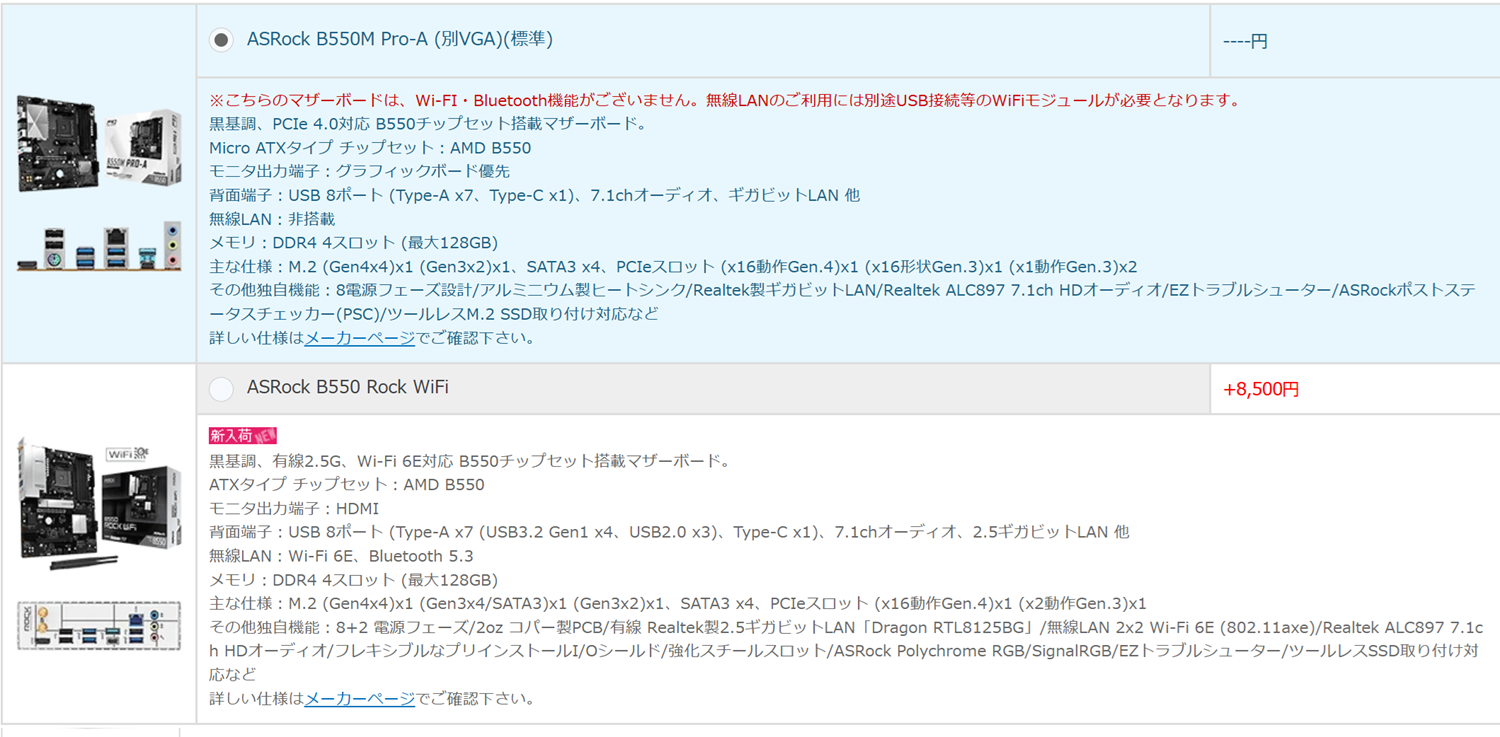Viewport: 1500px width, 737px height.
Task: Click the B550M Pro-A "メモリ：DDR4 4スロット" line
Action: coord(353,243)
